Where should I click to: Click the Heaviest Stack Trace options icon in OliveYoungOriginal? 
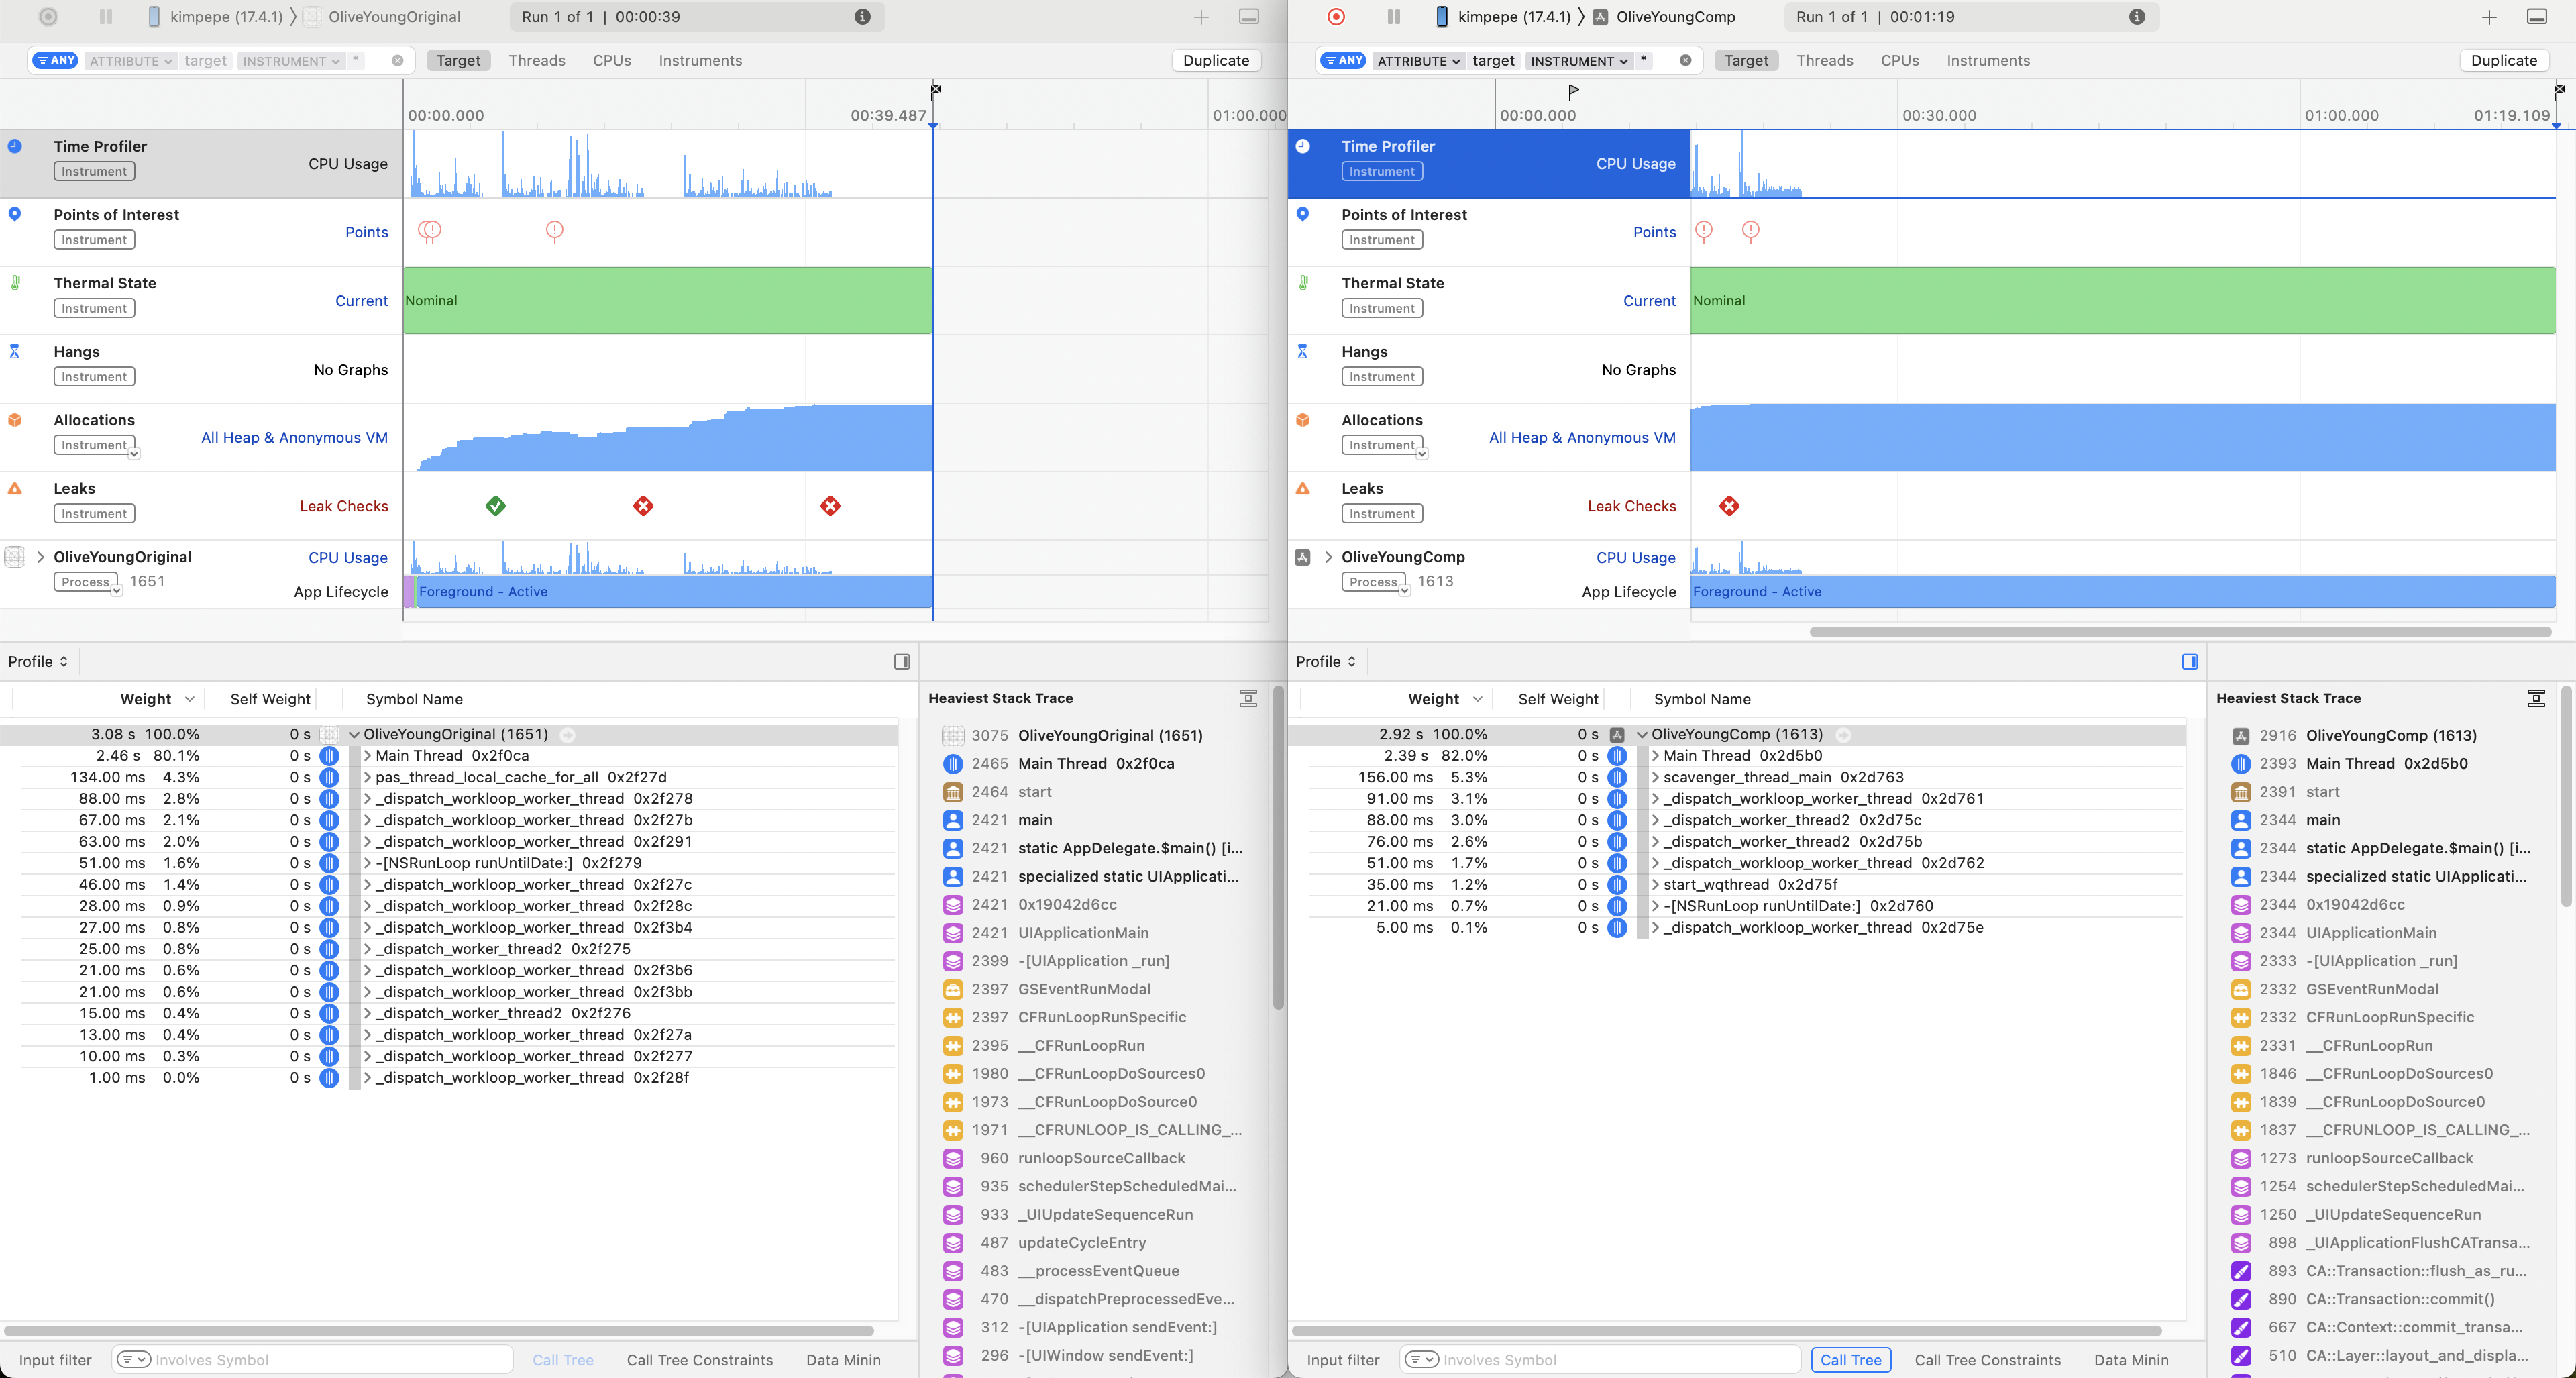(1248, 698)
